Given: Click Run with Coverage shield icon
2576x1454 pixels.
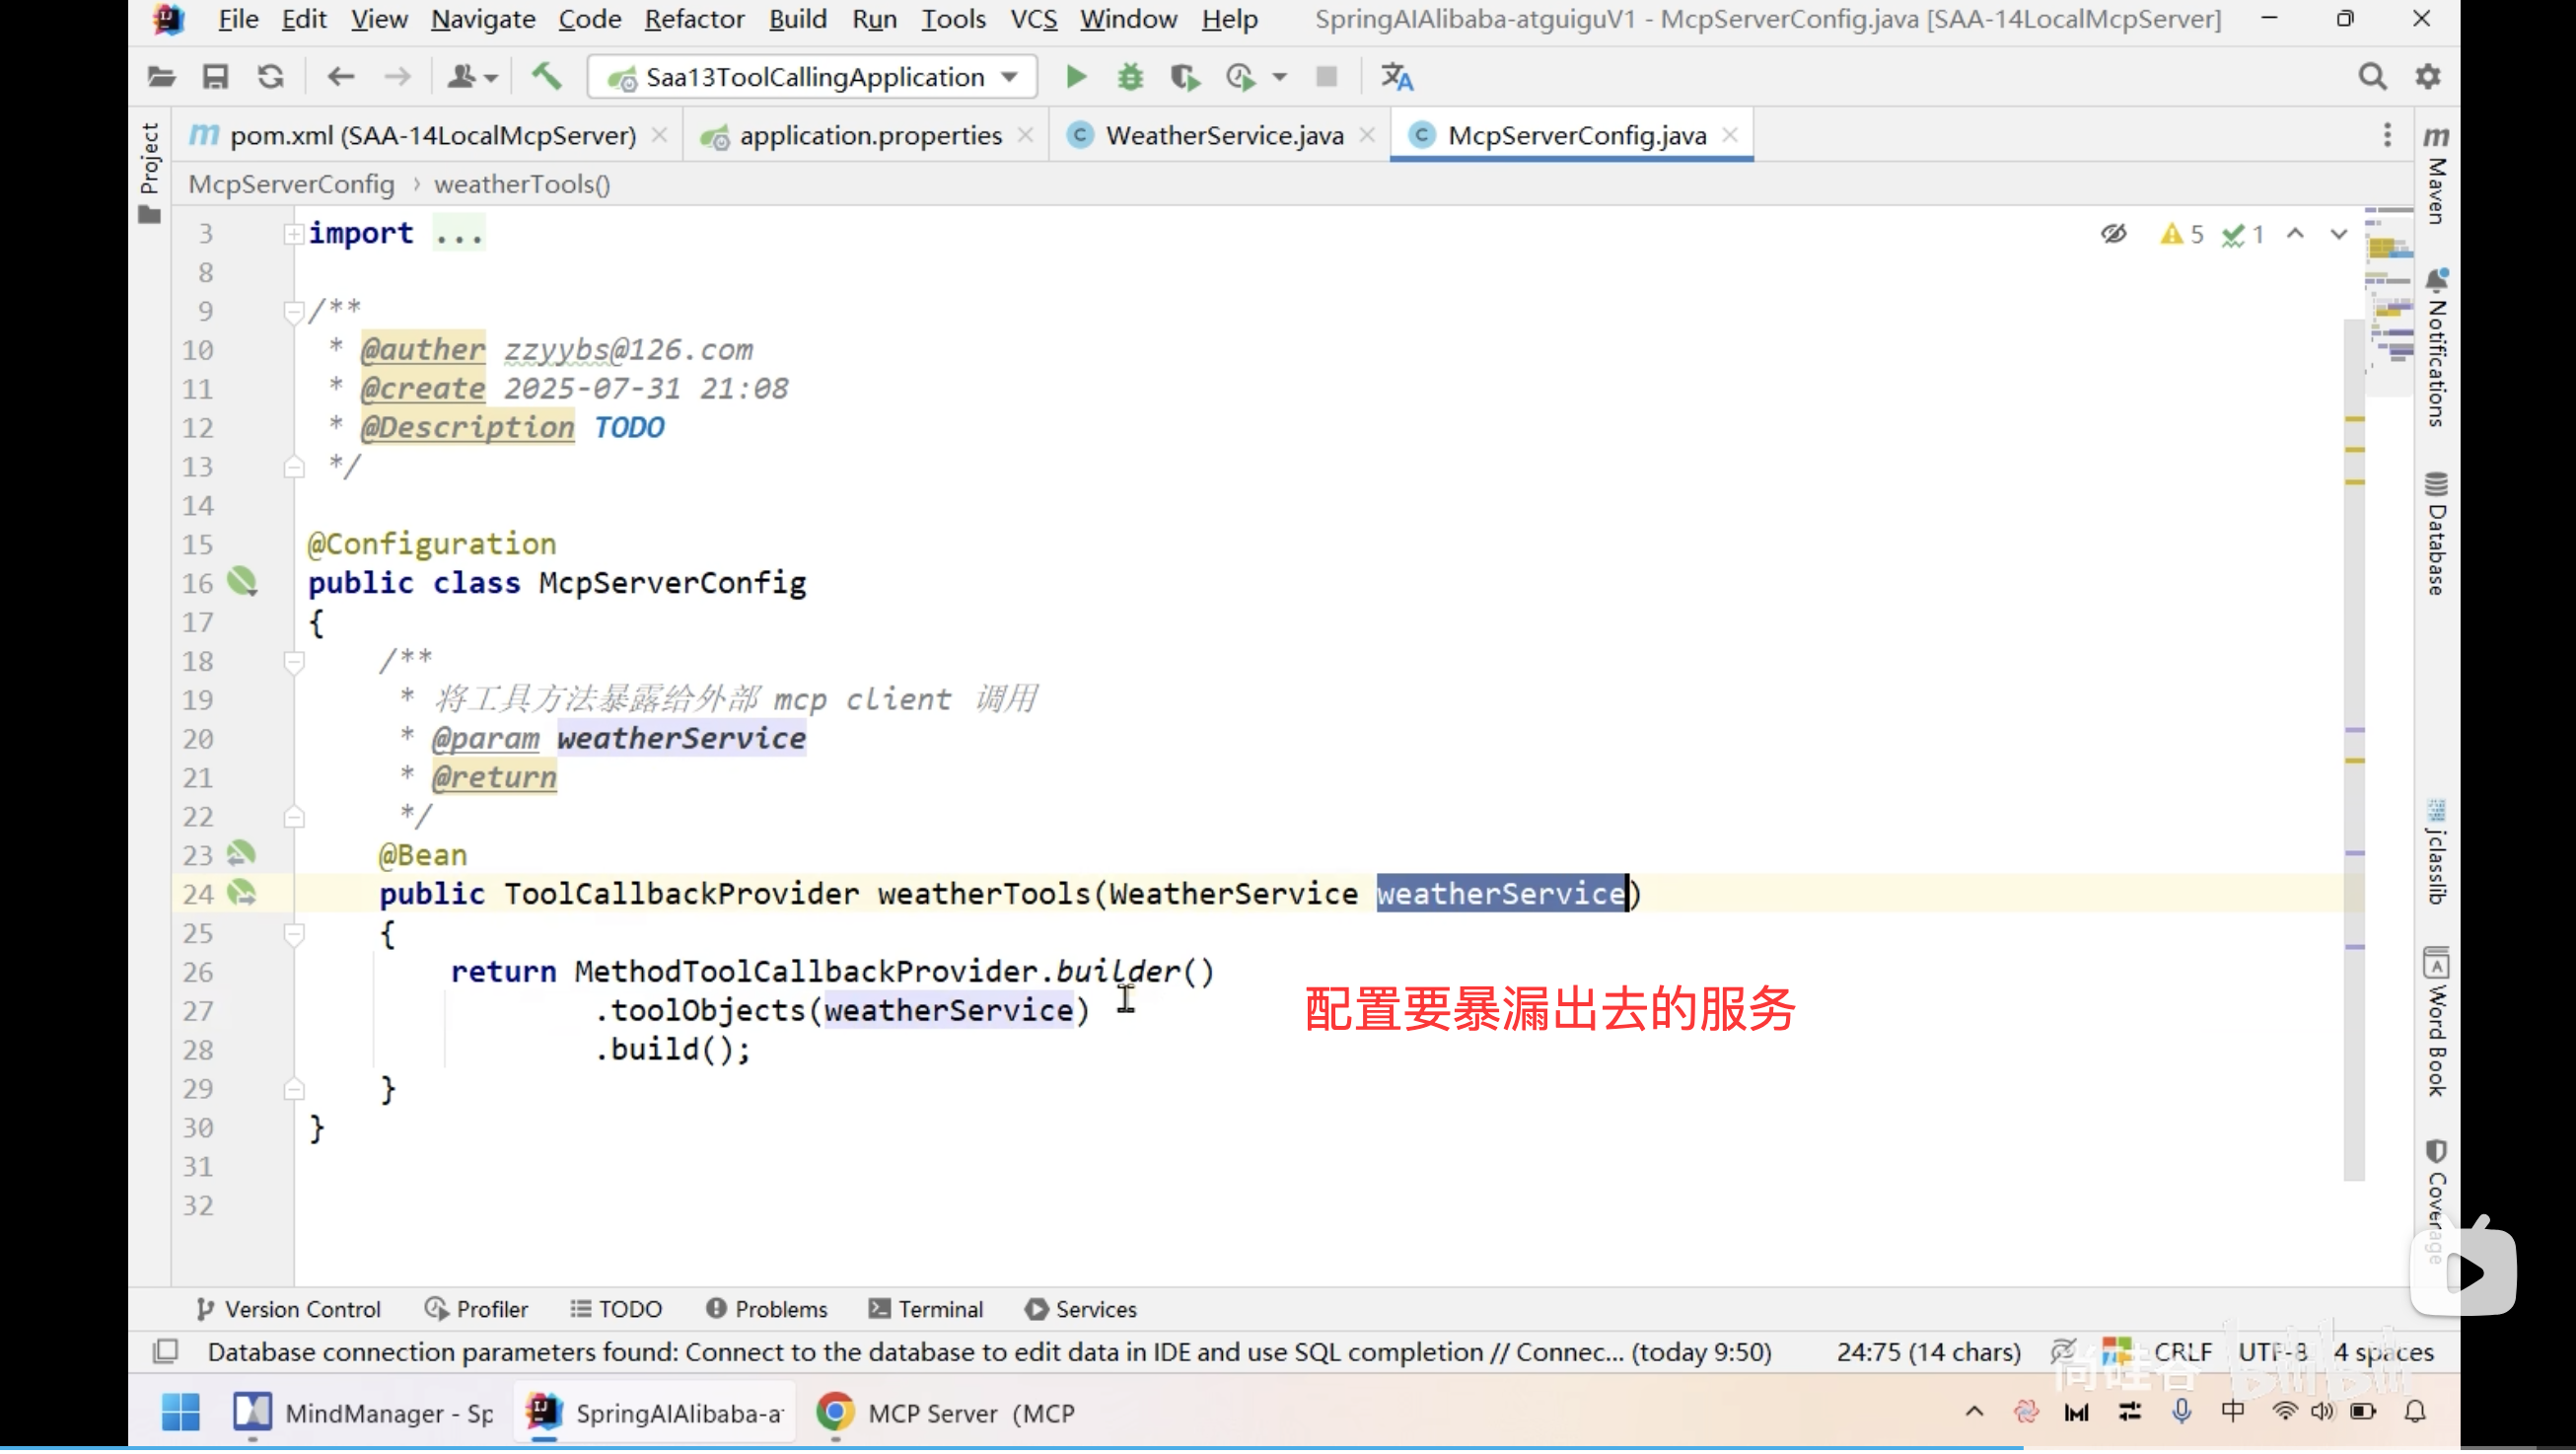Looking at the screenshot, I should pos(1184,77).
